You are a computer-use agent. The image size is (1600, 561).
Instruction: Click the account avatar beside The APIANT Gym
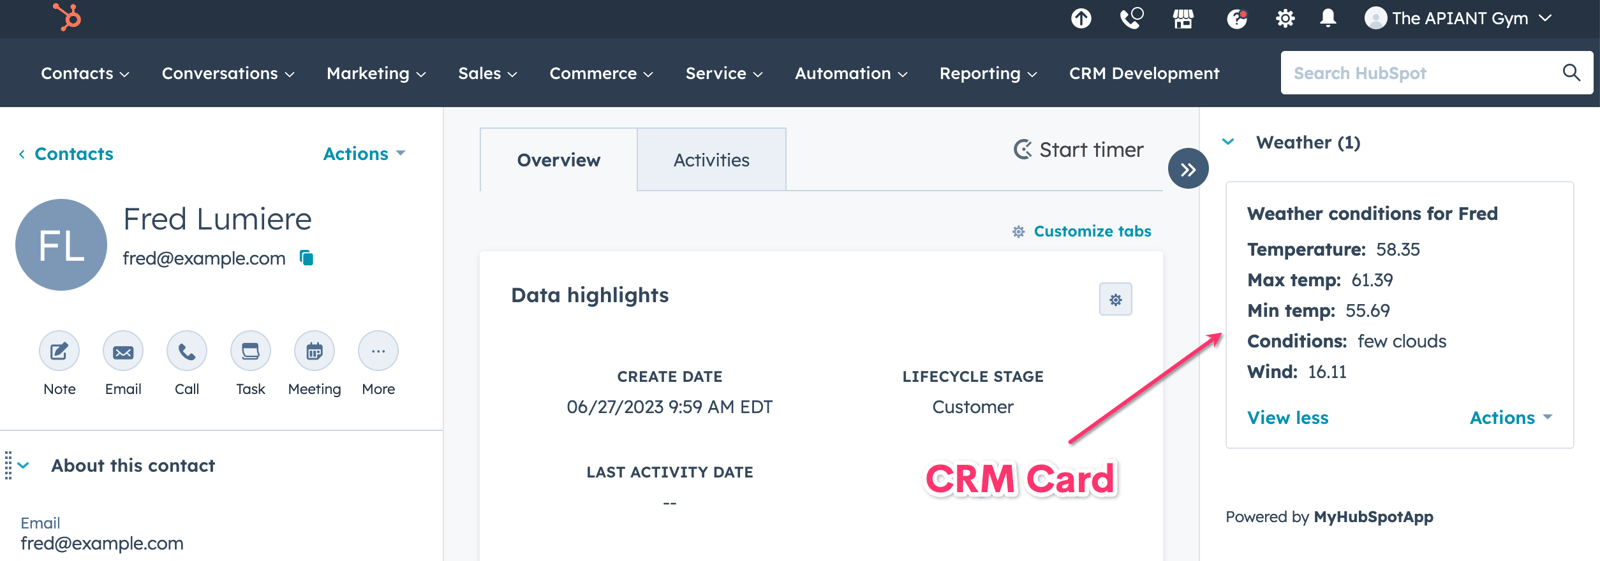tap(1376, 18)
